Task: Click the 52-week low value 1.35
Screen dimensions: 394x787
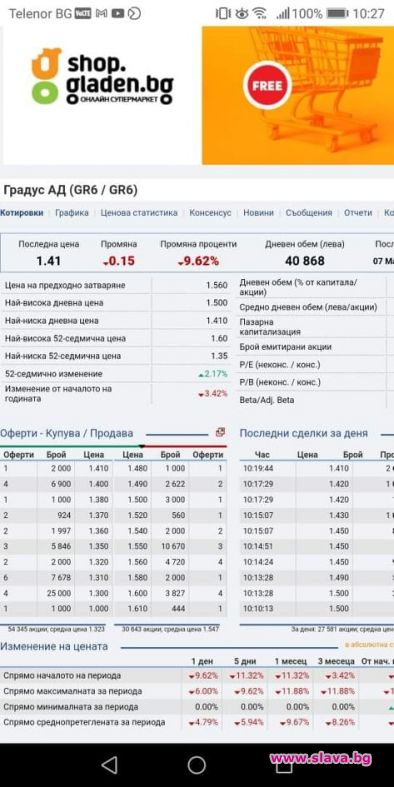Action: coord(219,356)
